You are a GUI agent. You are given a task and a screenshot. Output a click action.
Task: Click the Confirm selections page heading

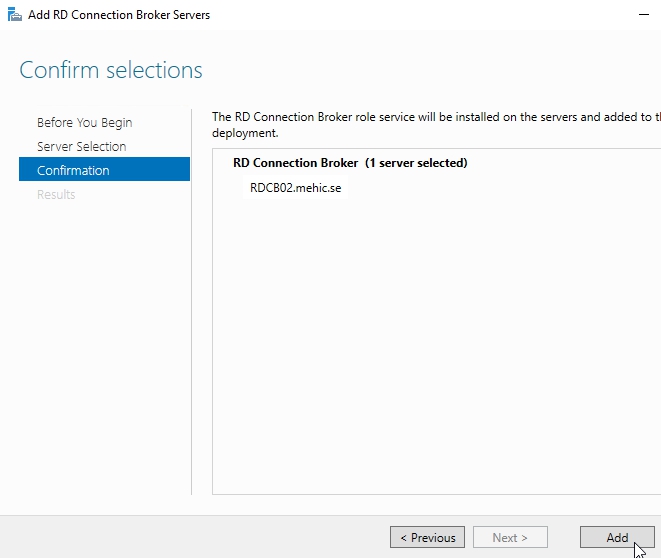coord(111,70)
